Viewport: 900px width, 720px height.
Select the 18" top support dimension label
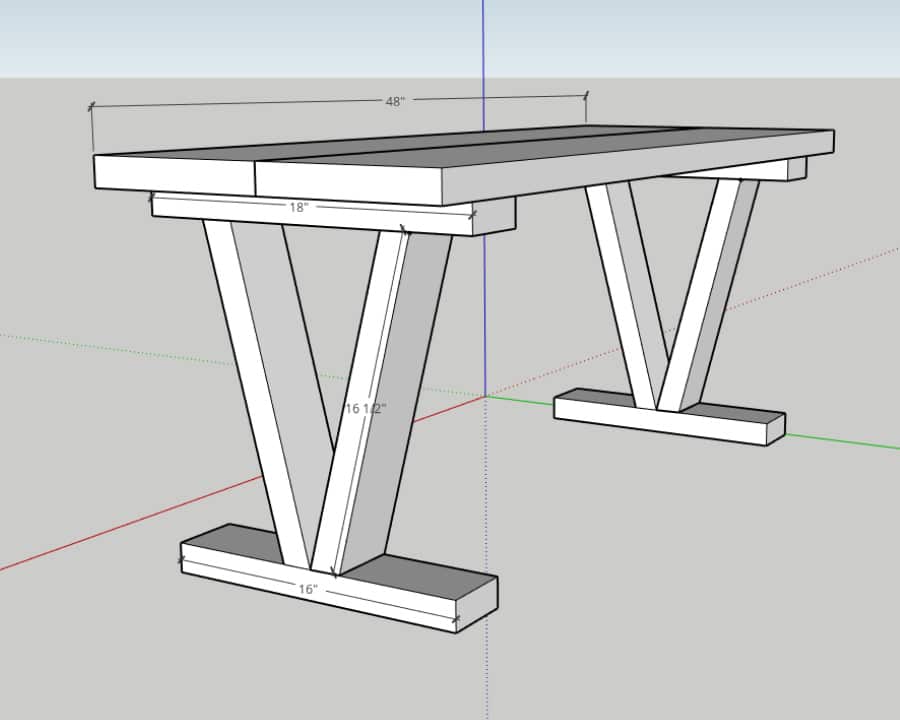[298, 207]
